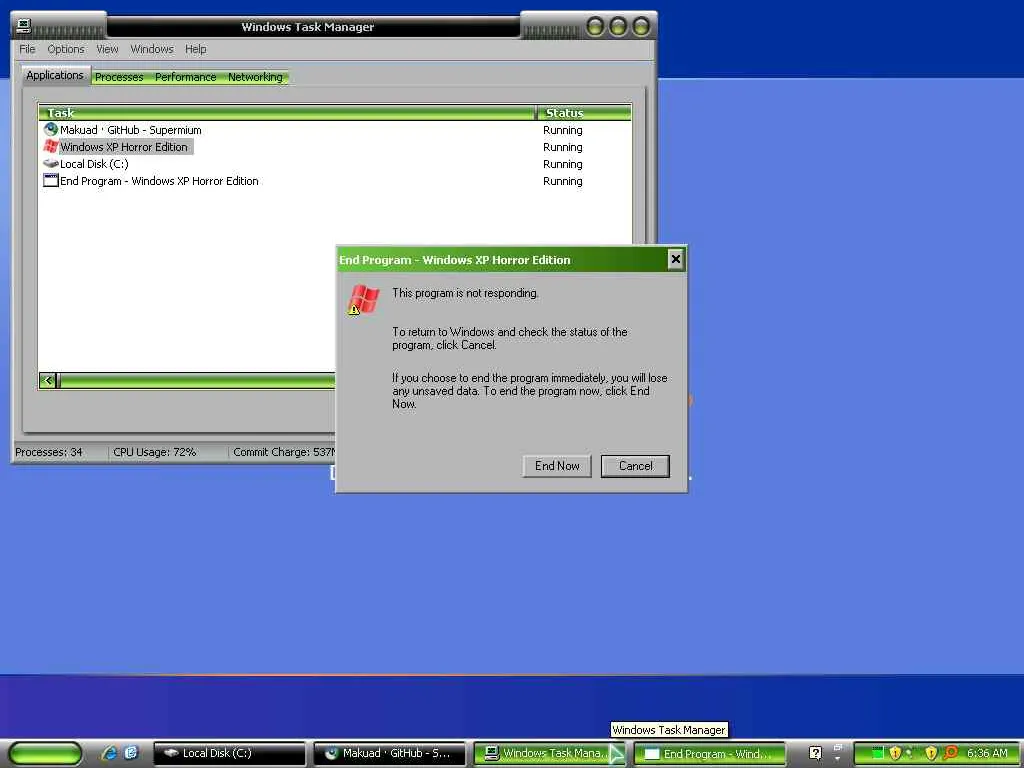Click 'Processes: 34' in status bar

click(x=49, y=452)
